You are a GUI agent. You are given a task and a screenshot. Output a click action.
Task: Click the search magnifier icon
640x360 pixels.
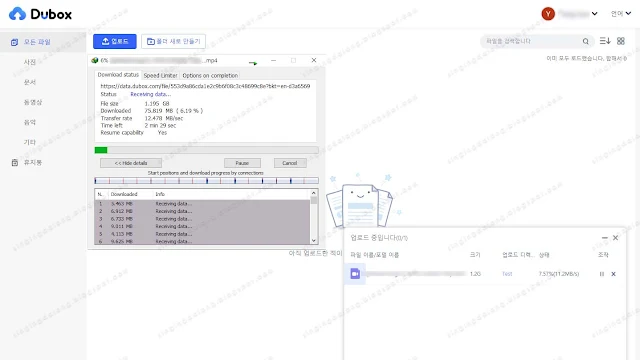(x=586, y=41)
